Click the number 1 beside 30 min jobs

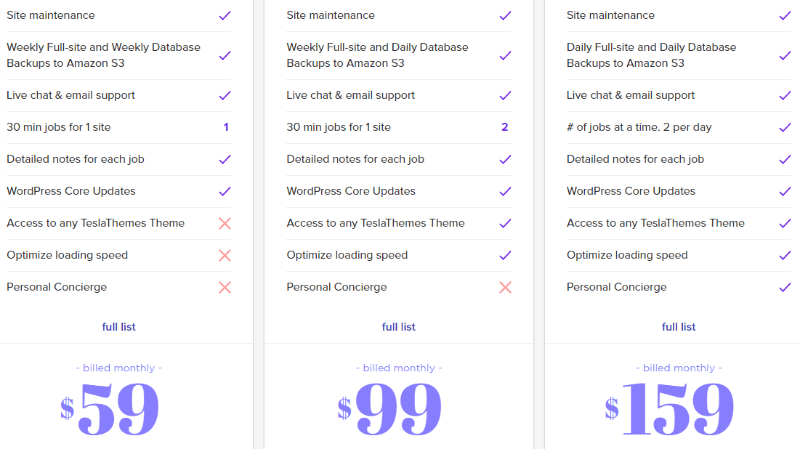coord(226,128)
